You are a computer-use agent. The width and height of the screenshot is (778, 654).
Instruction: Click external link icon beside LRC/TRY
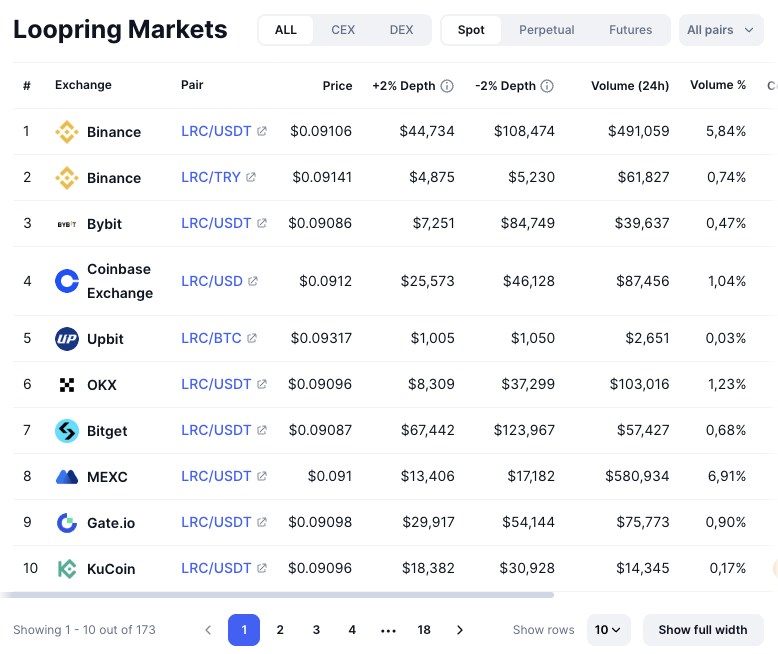[x=251, y=177]
